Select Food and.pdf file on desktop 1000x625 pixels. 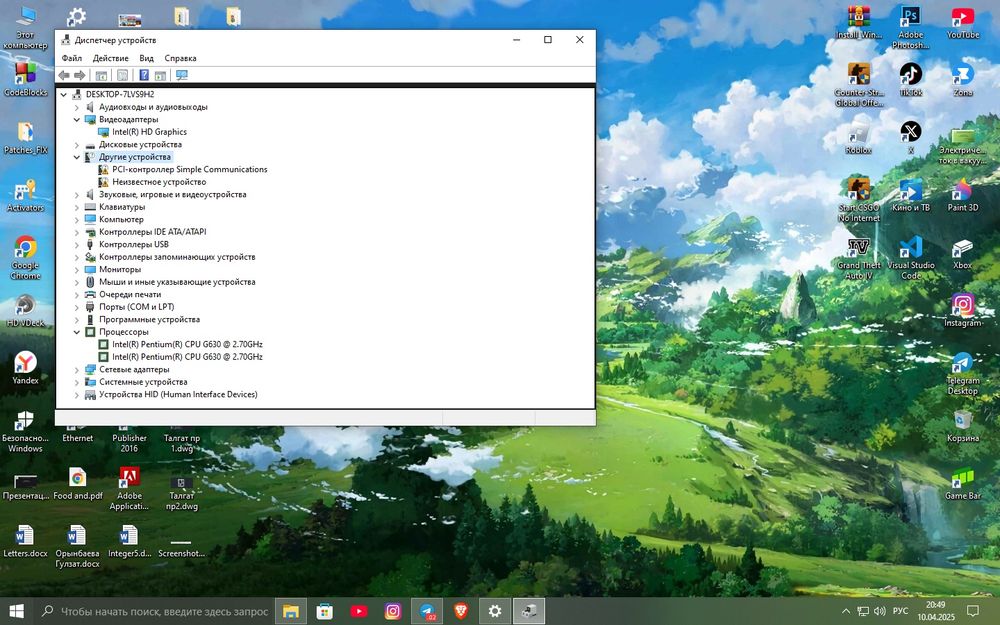pos(78,483)
